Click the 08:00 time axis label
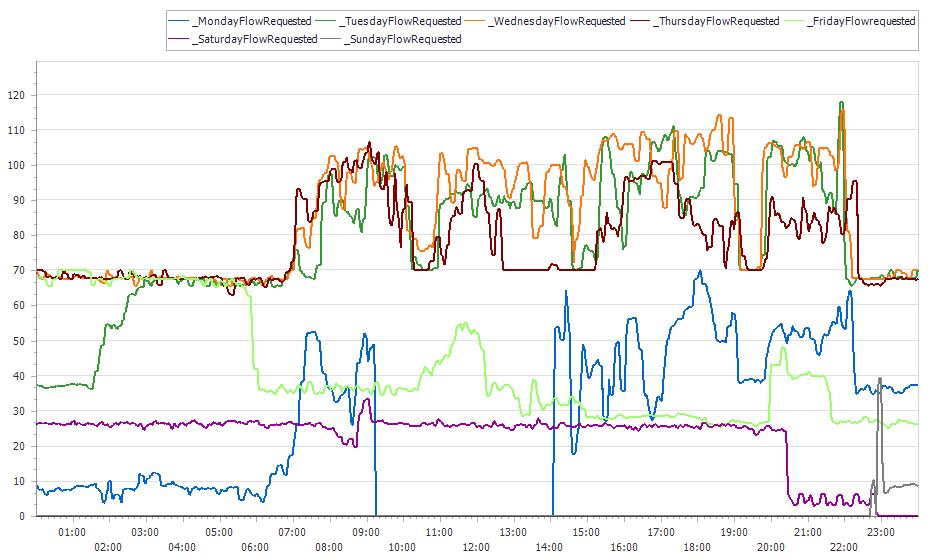This screenshot has width=928, height=559. click(329, 547)
